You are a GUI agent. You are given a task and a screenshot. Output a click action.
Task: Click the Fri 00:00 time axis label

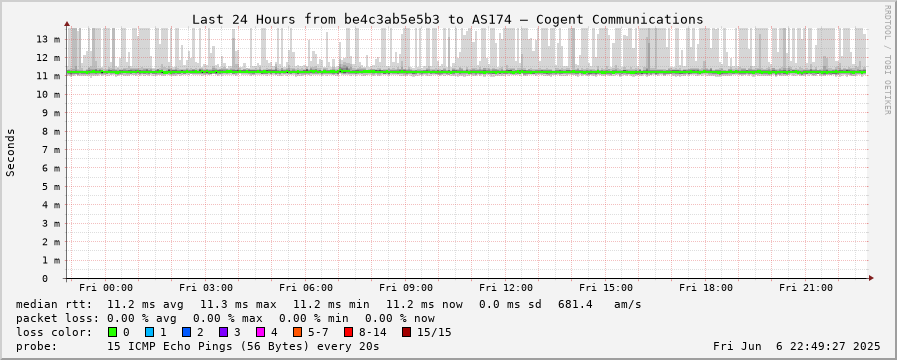(x=106, y=288)
